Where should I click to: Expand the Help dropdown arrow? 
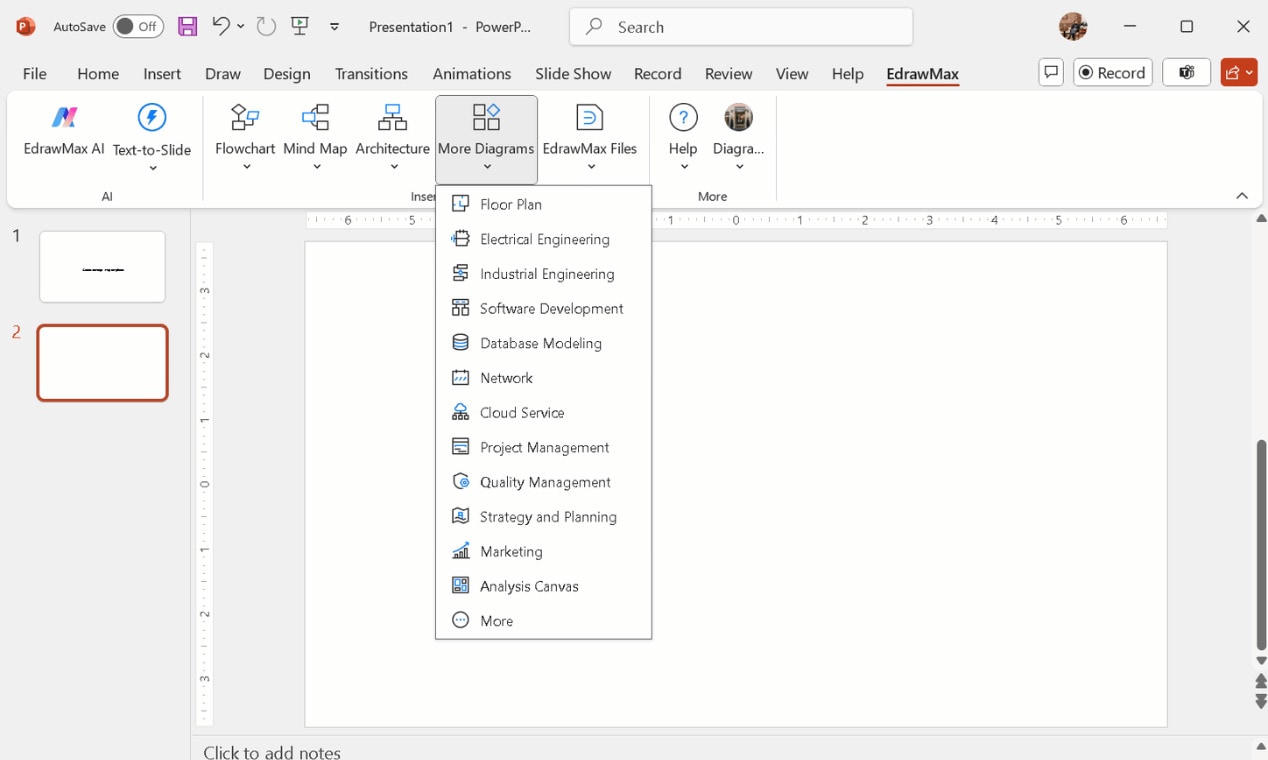[x=684, y=167]
